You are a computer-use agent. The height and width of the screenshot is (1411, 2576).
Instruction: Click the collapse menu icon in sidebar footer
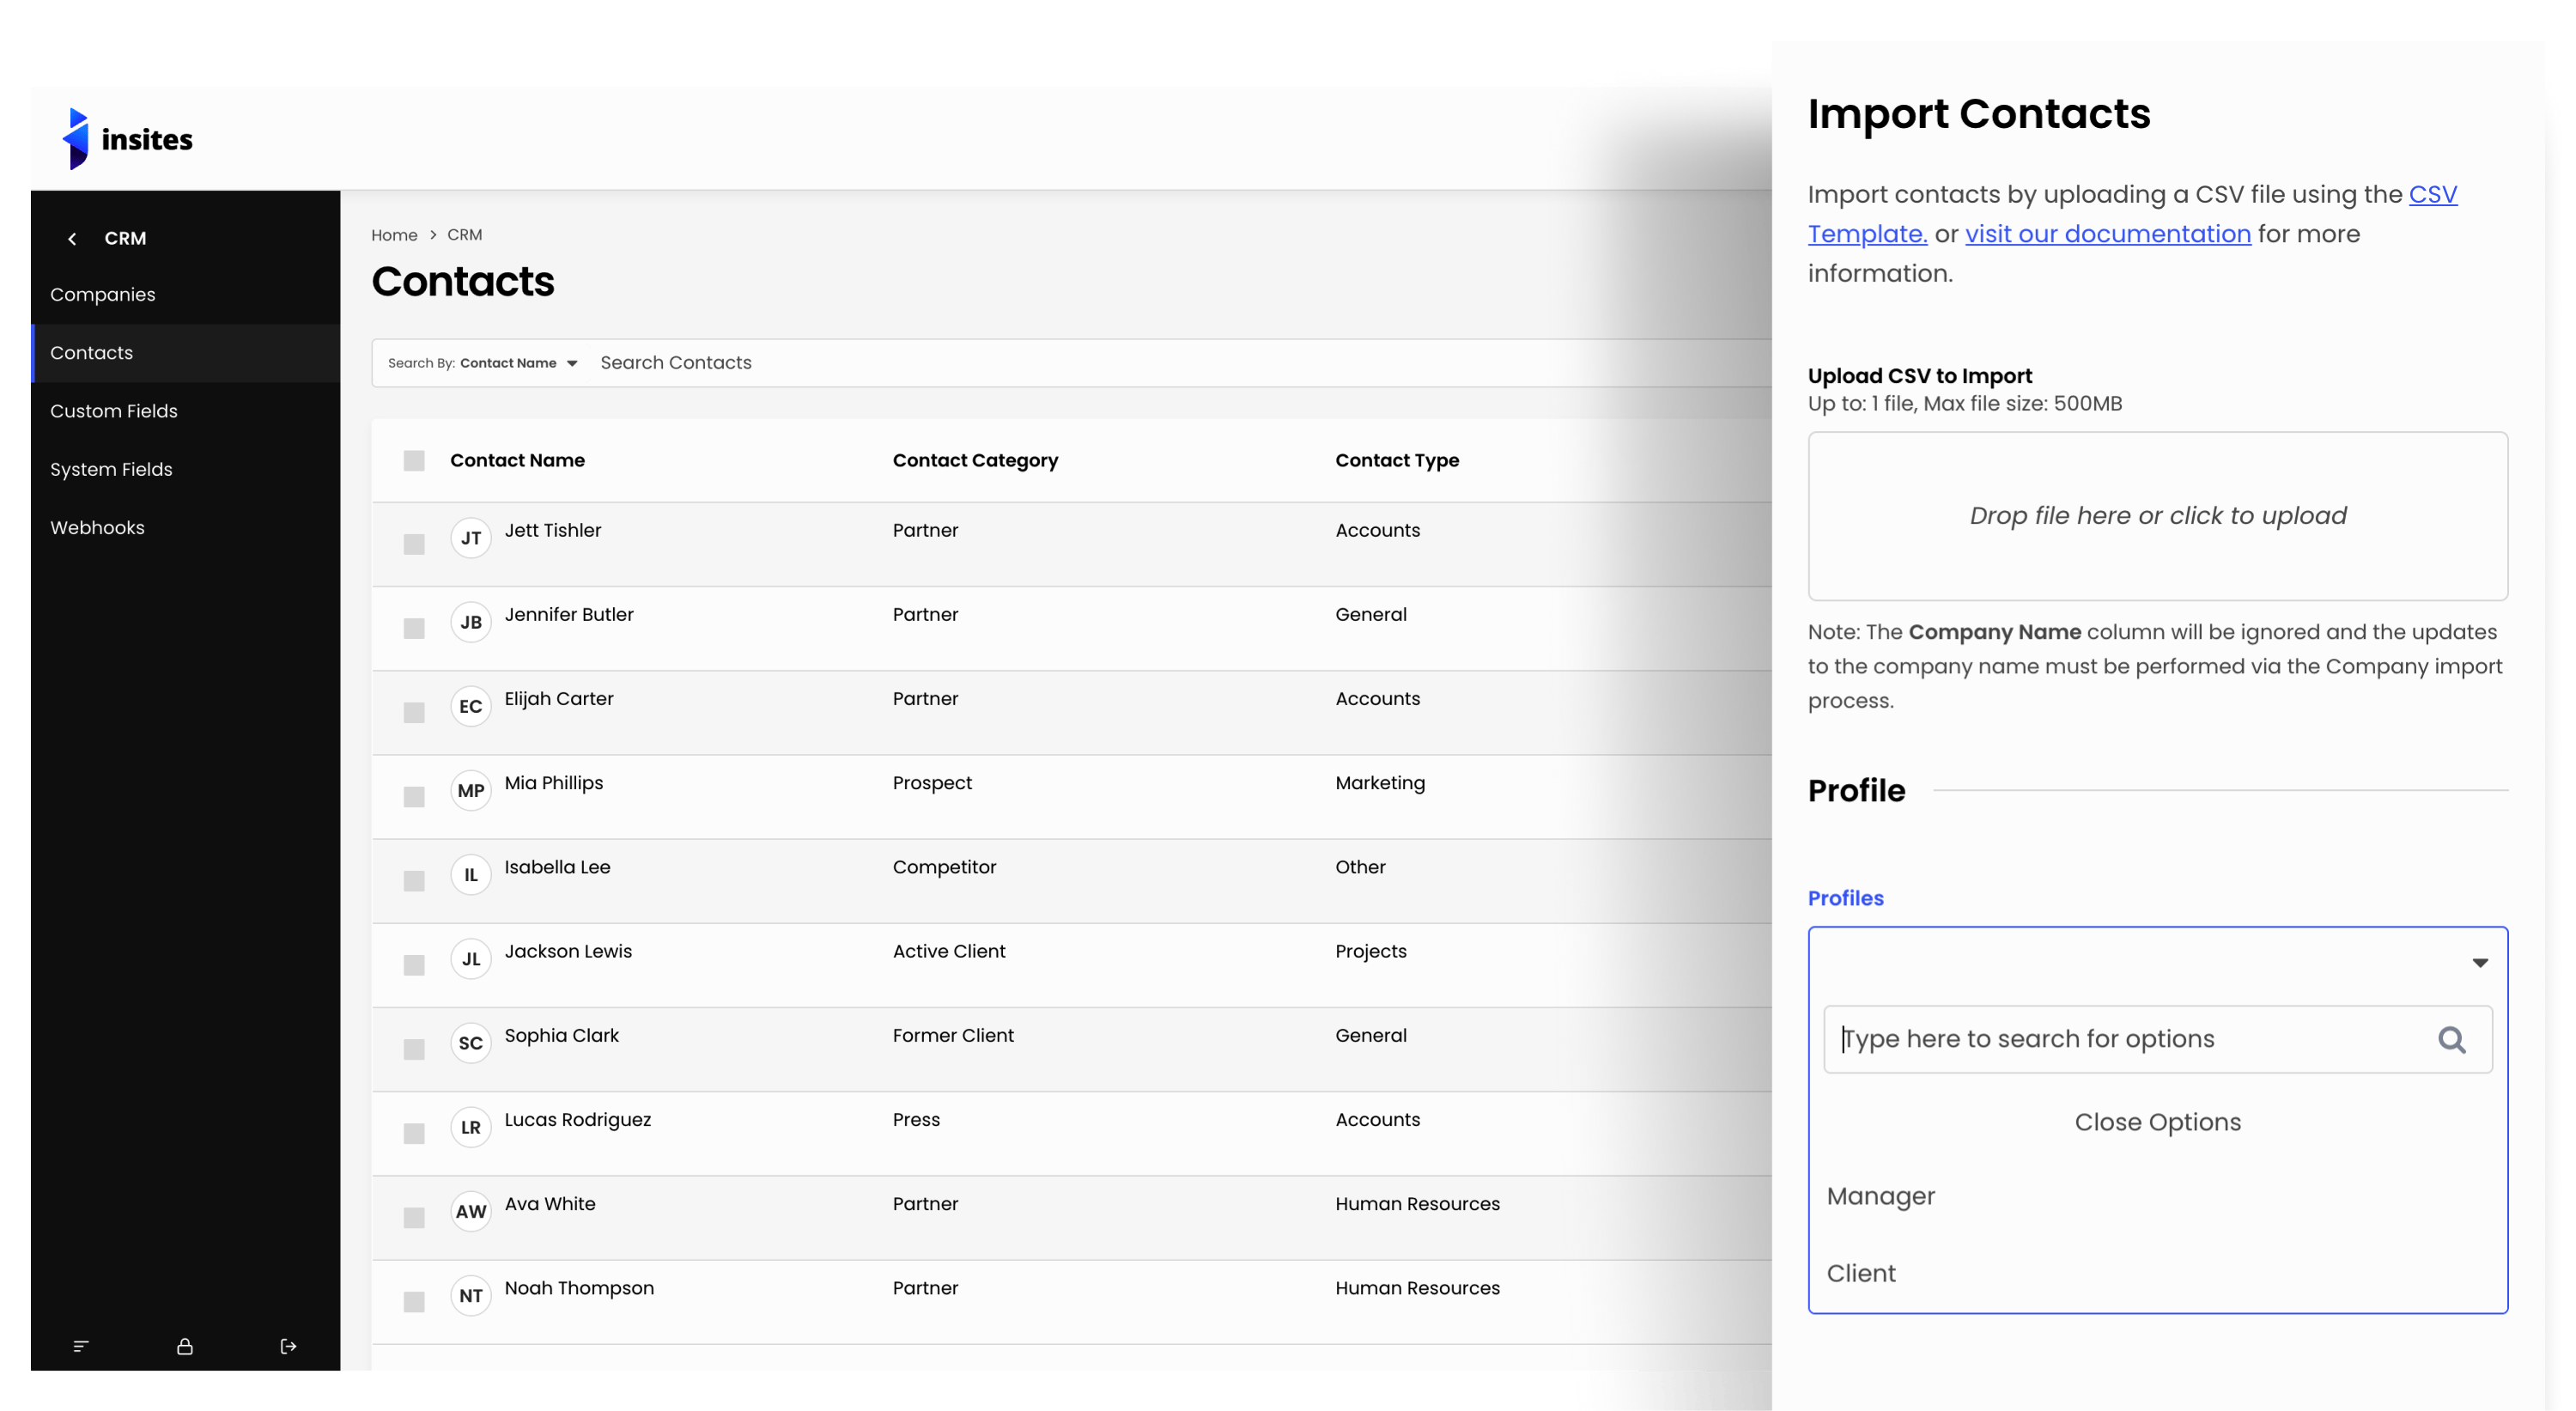pos(81,1346)
